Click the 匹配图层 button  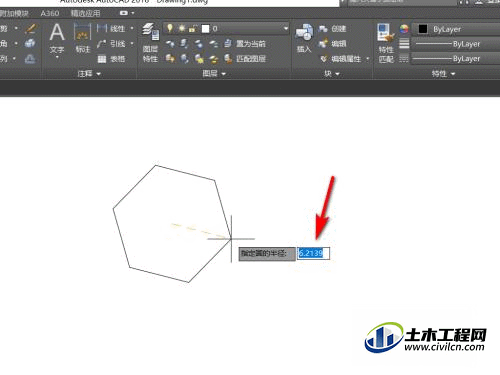pyautogui.click(x=246, y=59)
